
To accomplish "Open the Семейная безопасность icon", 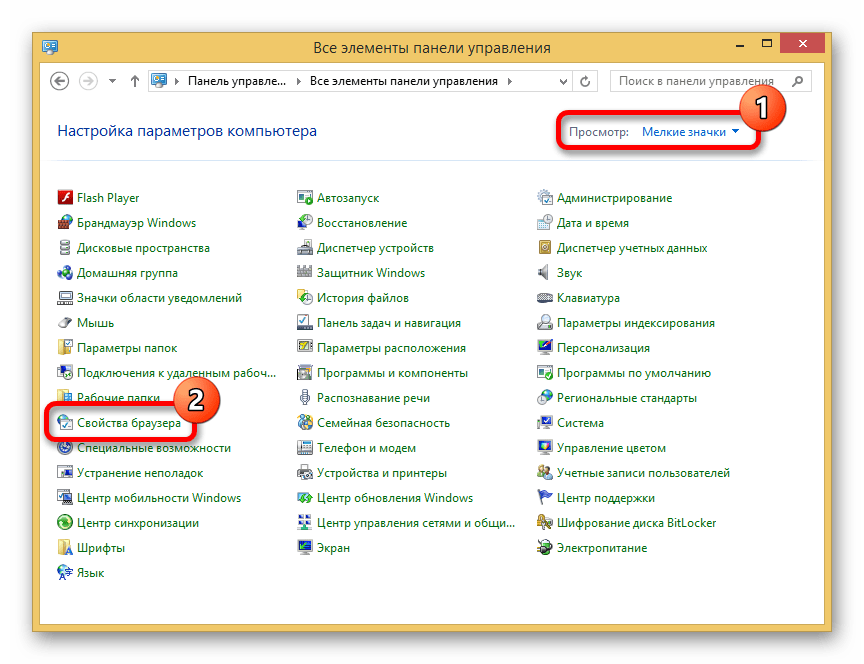I will click(305, 423).
